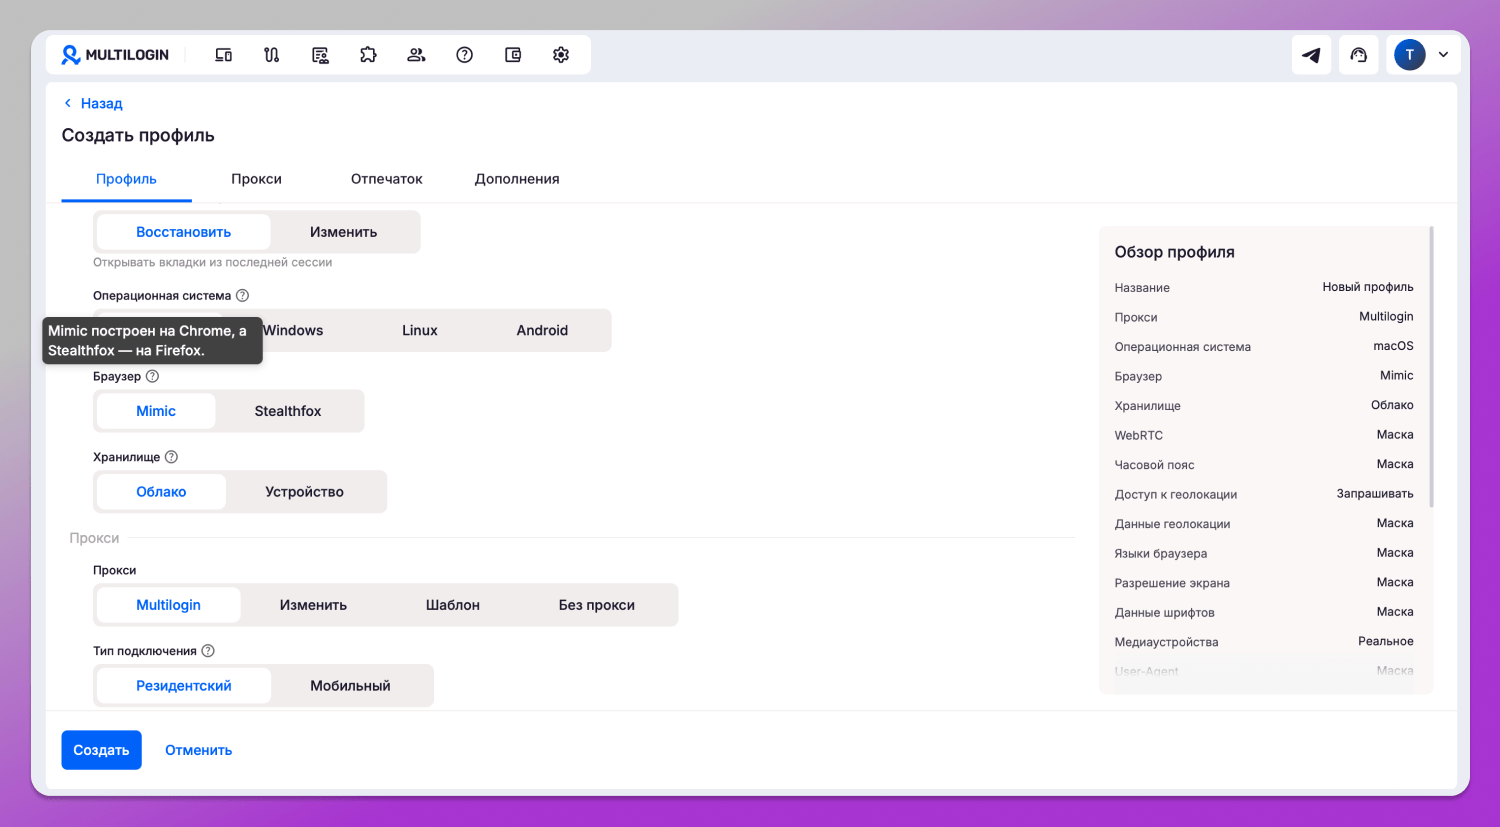Select the Stealthfox browser option
Screen dimensions: 1500x827
(288, 411)
